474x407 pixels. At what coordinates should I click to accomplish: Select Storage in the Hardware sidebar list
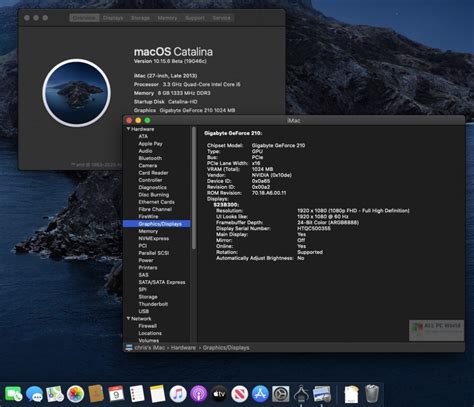(x=148, y=297)
